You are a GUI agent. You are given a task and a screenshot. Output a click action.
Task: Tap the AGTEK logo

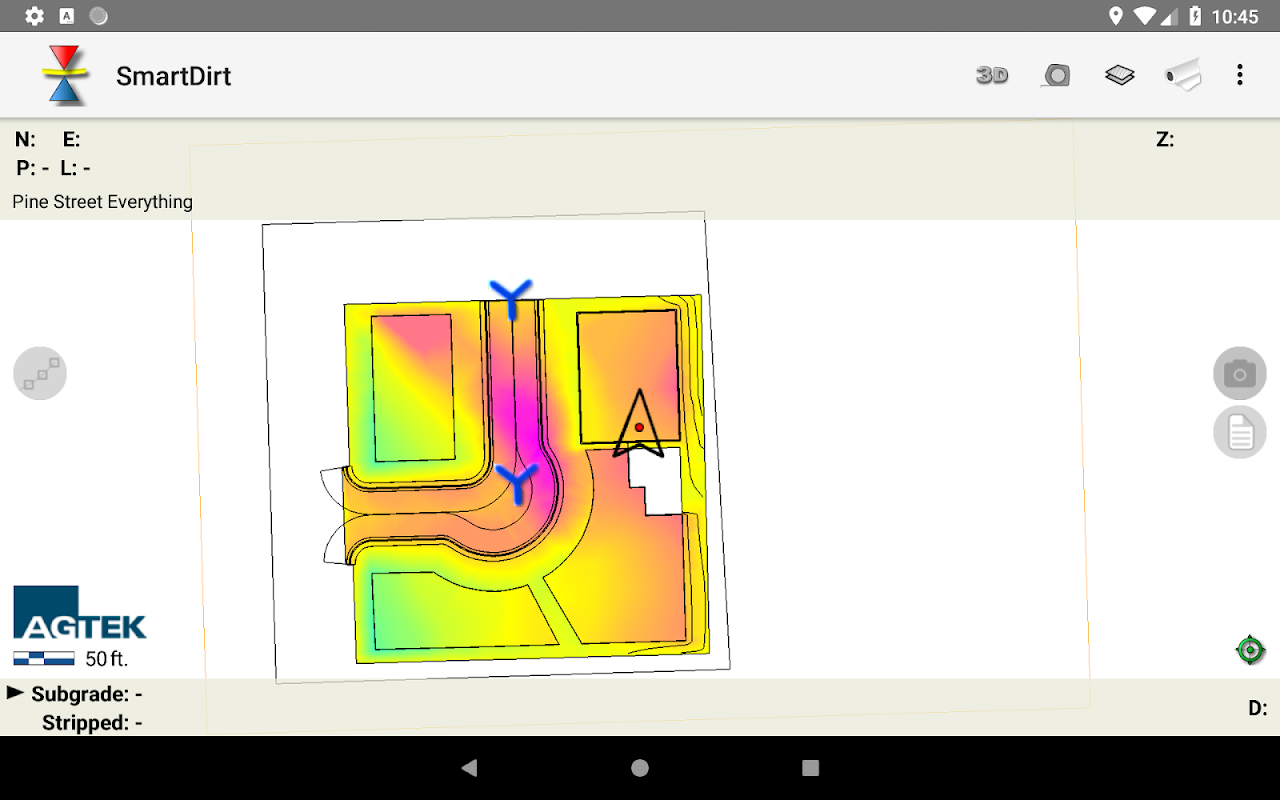click(x=80, y=613)
